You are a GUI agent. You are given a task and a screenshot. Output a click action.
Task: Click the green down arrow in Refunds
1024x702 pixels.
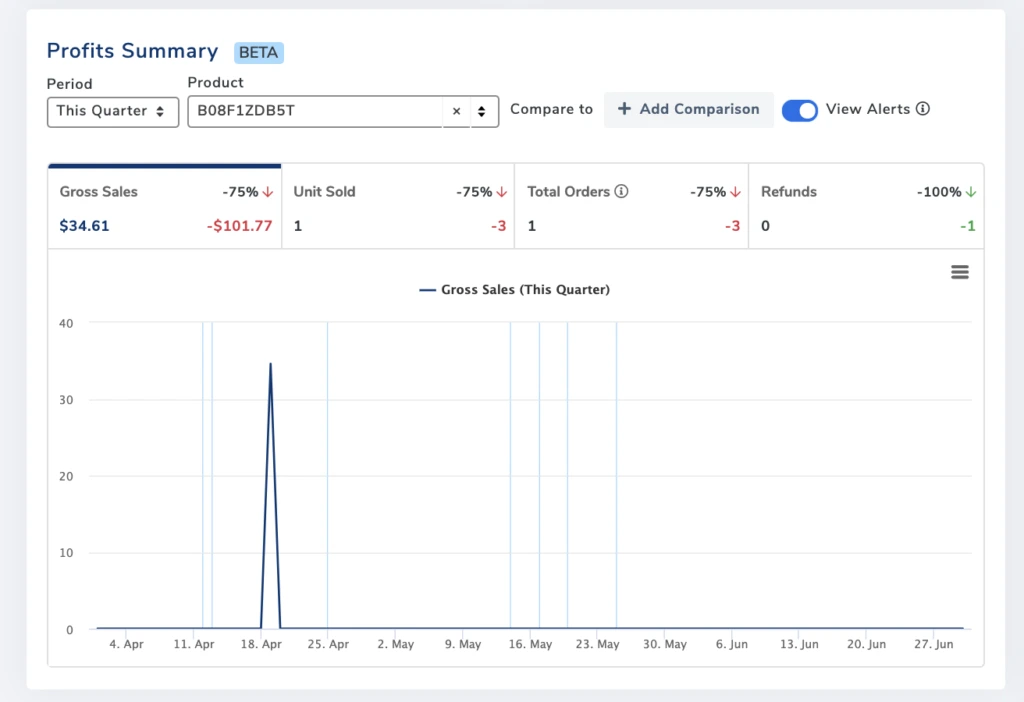click(970, 192)
